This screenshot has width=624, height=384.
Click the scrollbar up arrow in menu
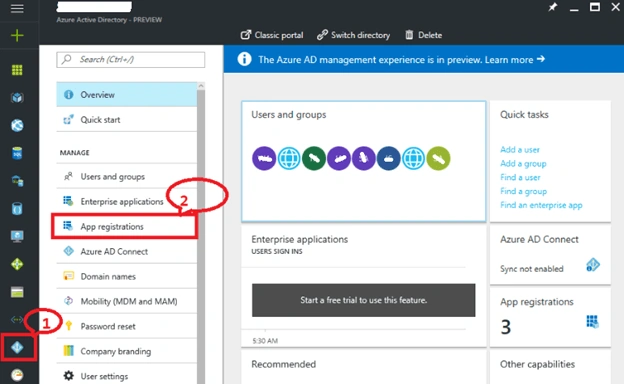point(201,86)
